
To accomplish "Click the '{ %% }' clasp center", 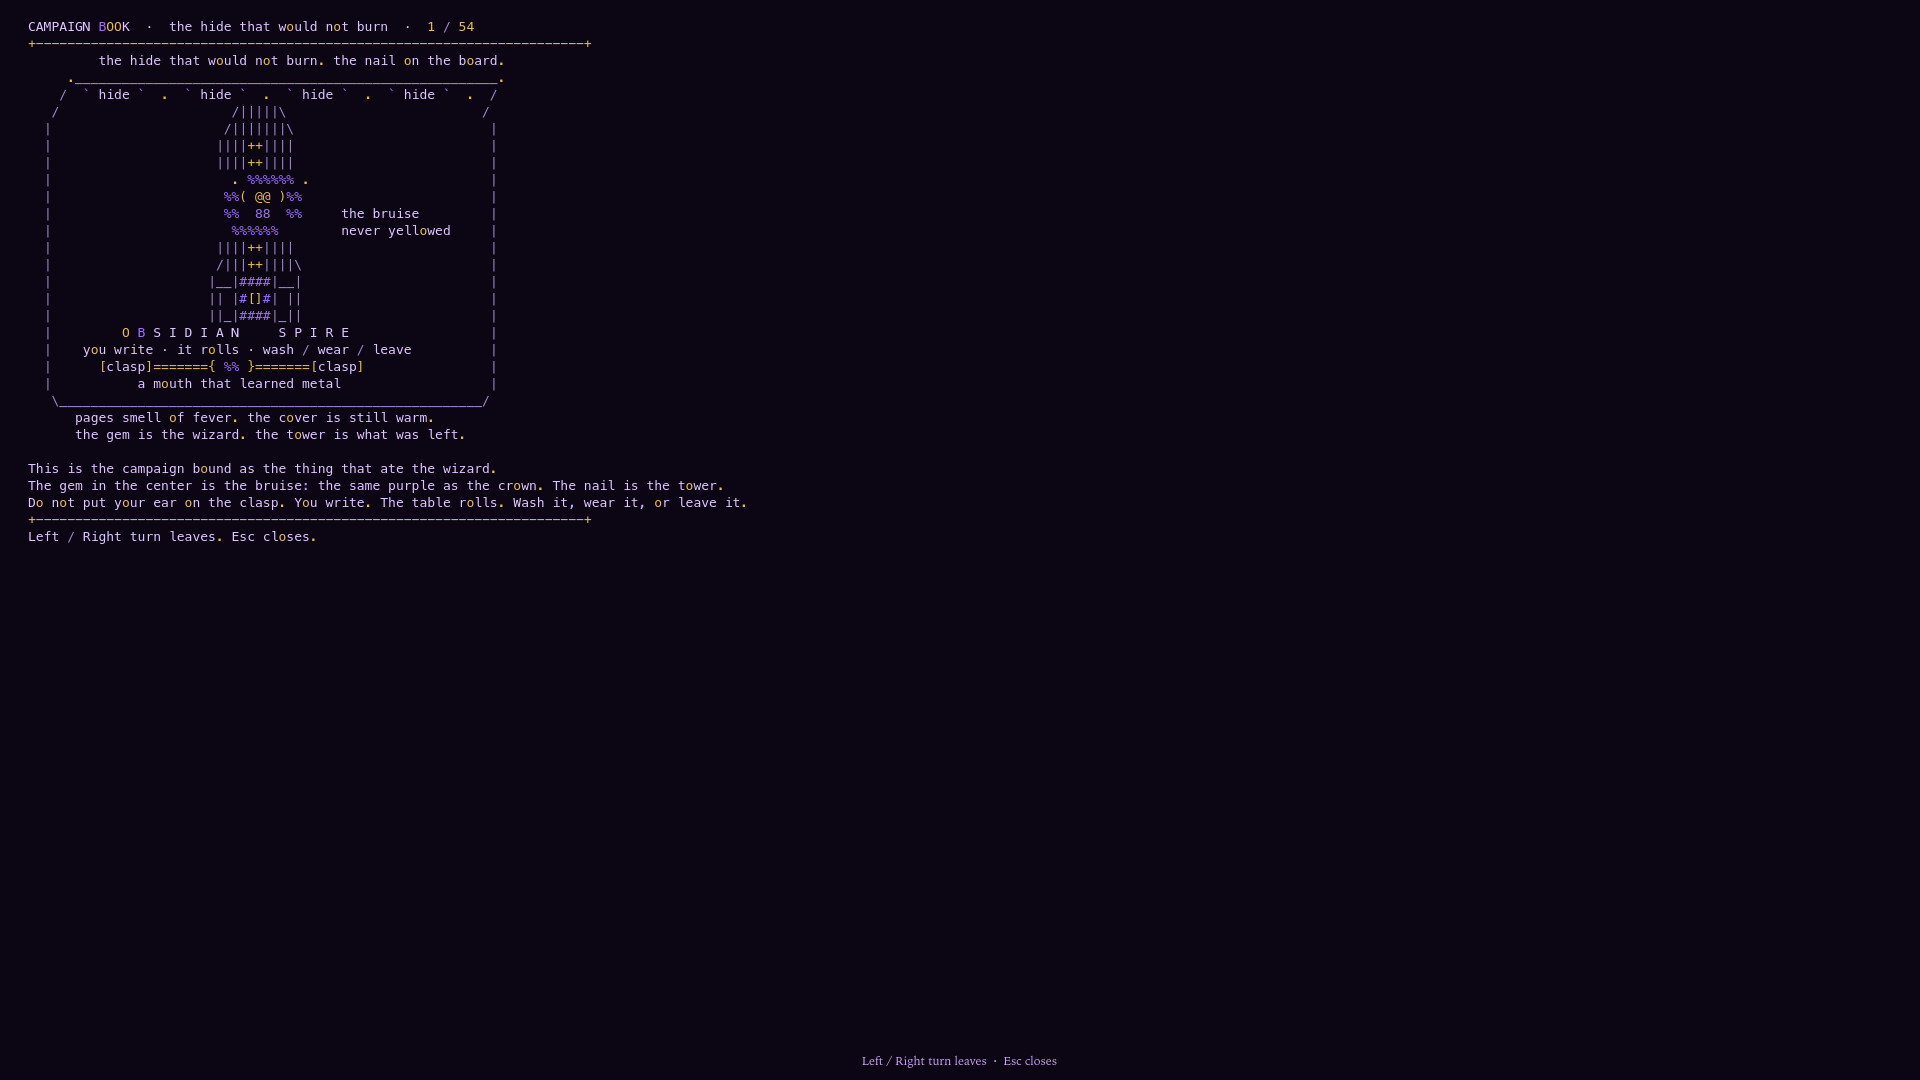I will tap(232, 367).
